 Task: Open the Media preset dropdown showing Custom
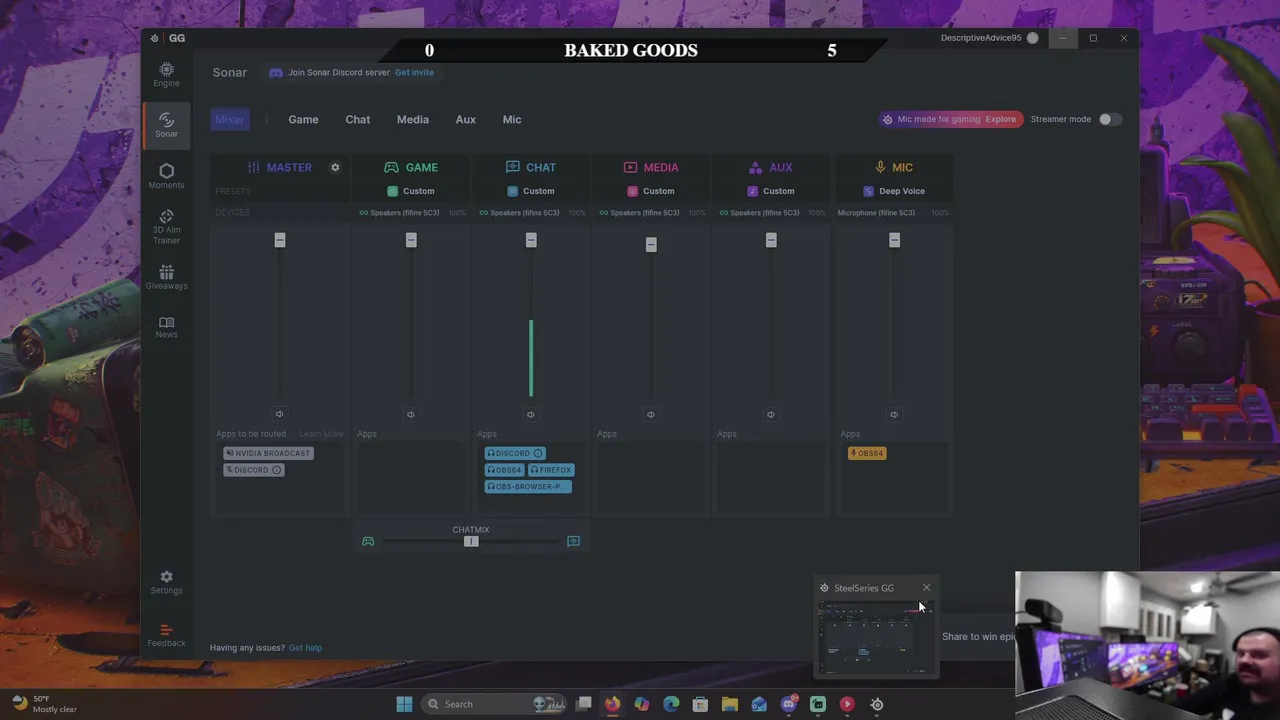(651, 191)
